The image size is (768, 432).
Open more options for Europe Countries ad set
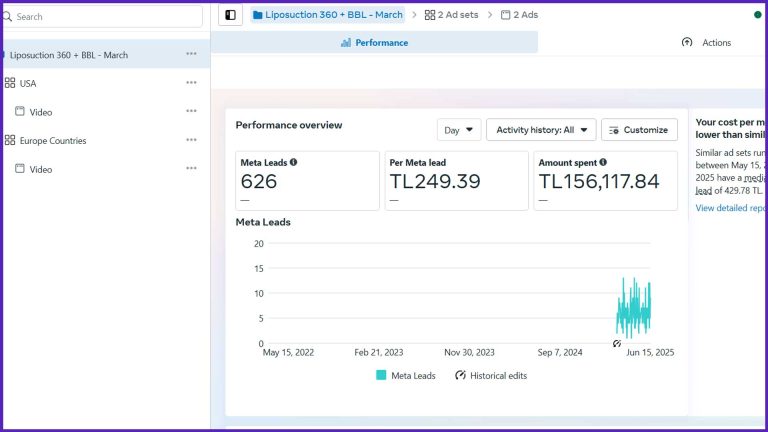pos(192,140)
